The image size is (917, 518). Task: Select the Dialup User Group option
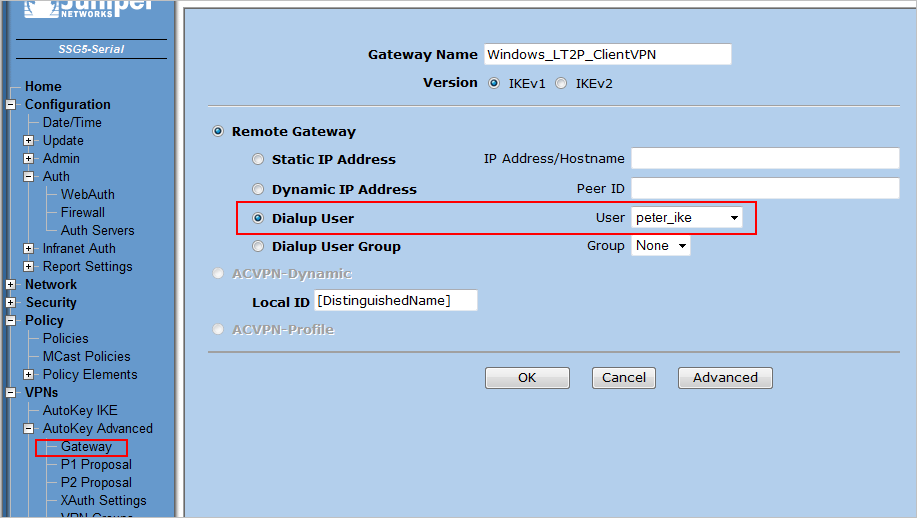point(259,247)
